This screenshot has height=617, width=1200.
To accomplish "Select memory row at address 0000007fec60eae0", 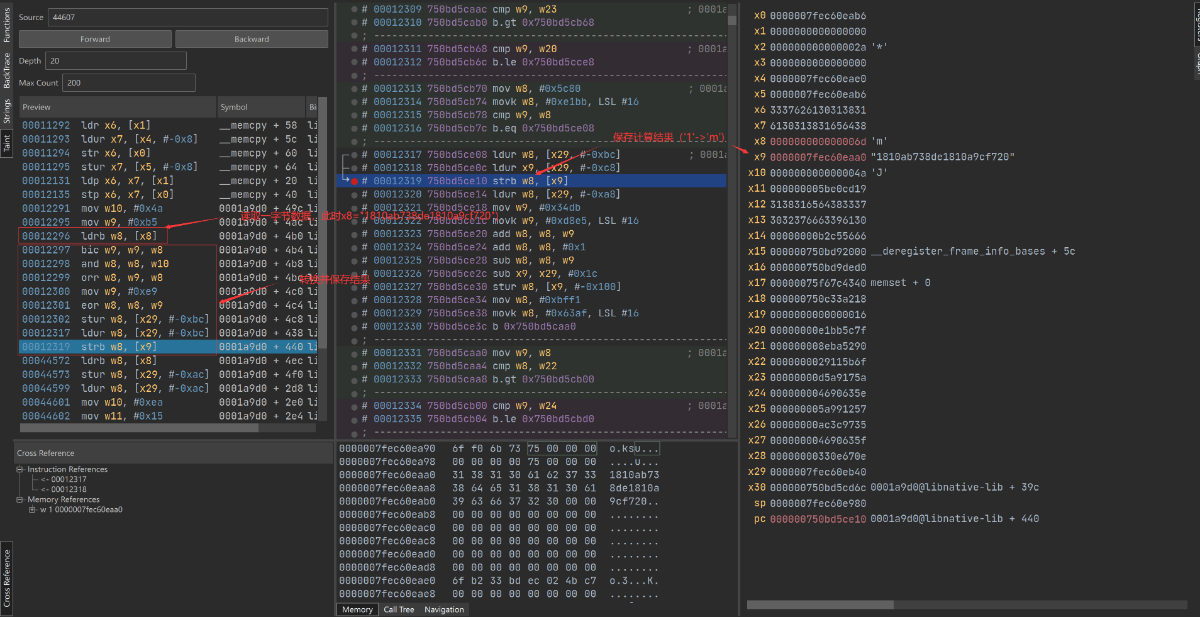I will pyautogui.click(x=499, y=580).
